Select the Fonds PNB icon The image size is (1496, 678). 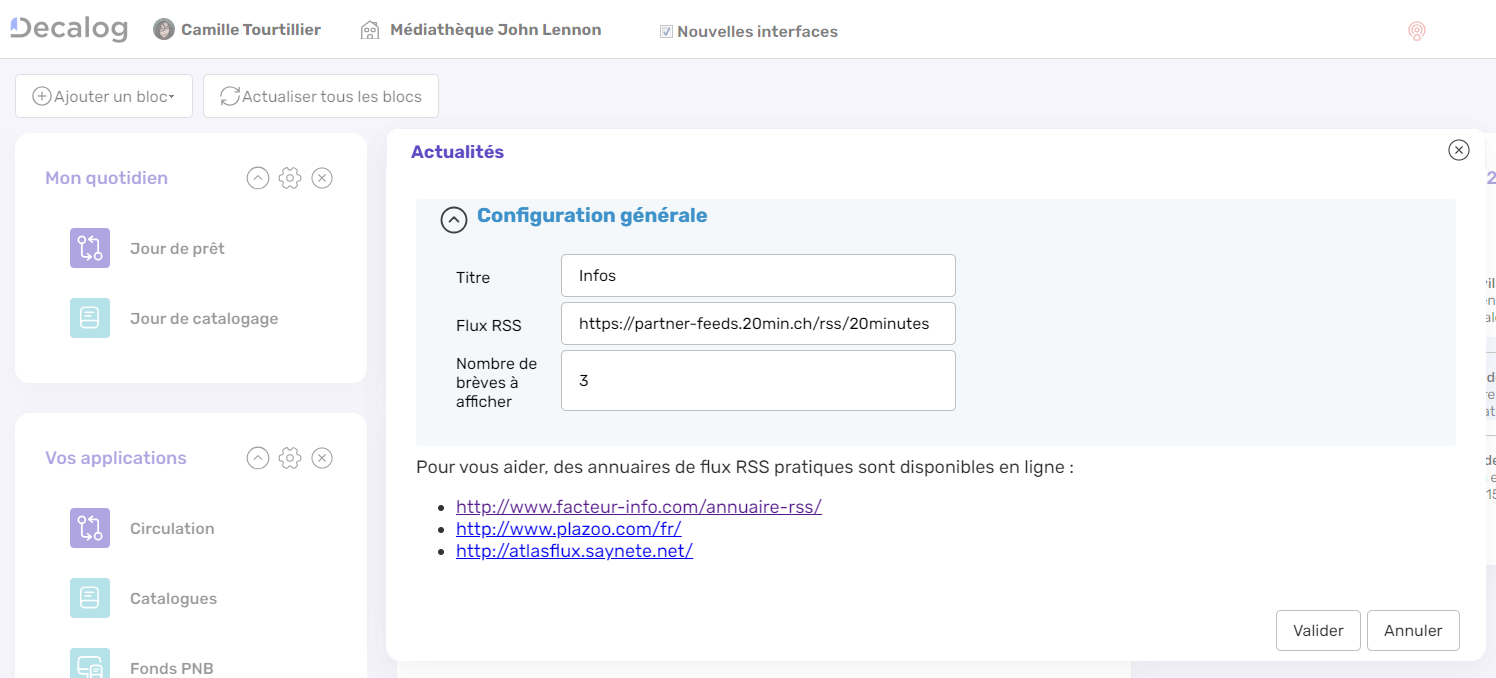(x=89, y=662)
